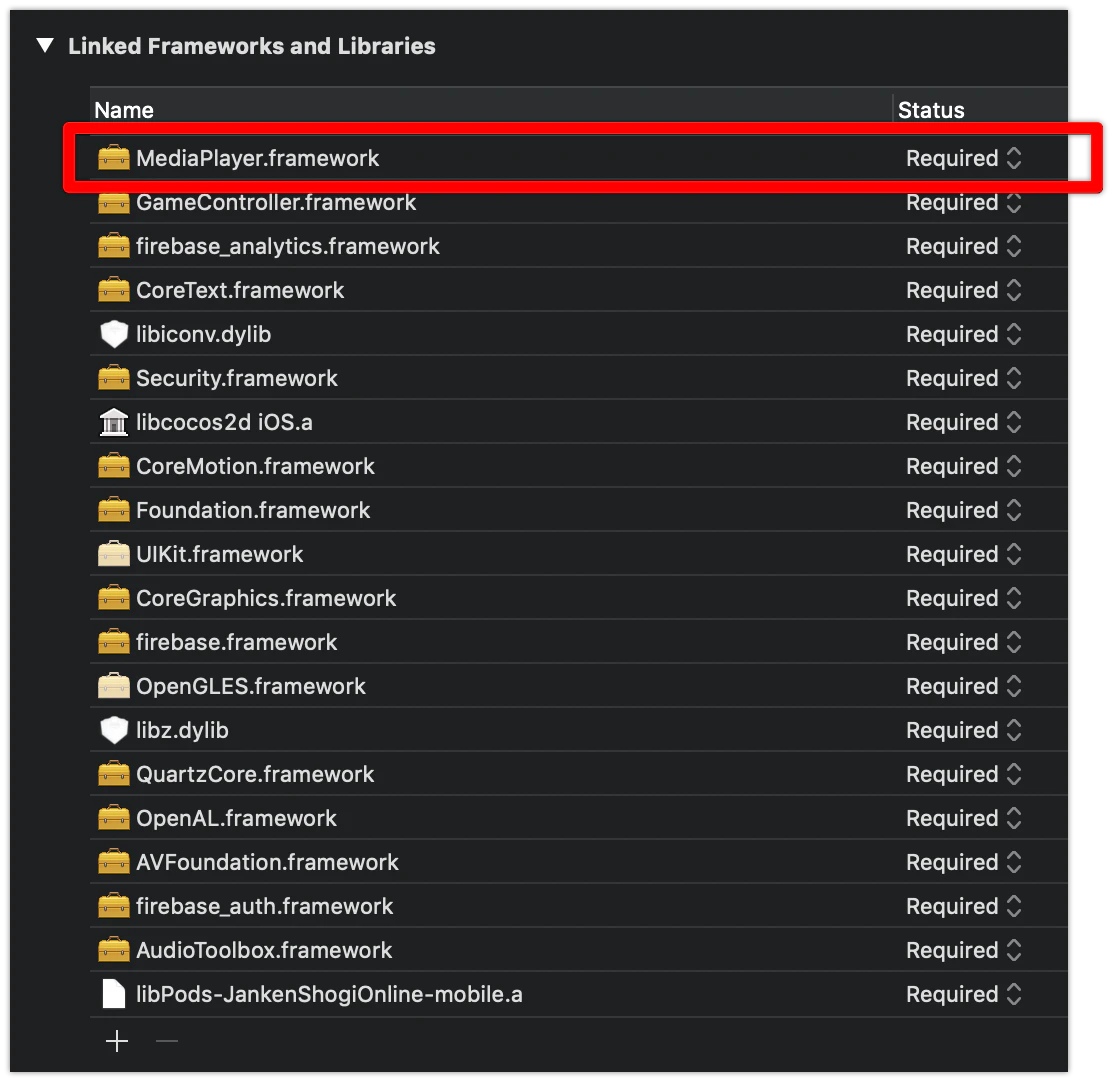Screen dimensions: 1118x1082
Task: Add a new framework with the plus button
Action: point(117,1041)
